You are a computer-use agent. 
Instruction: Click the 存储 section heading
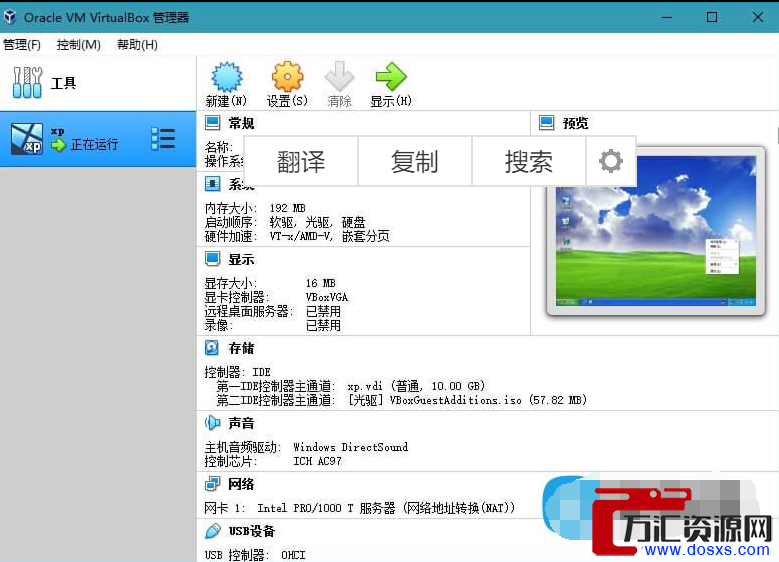tap(241, 348)
